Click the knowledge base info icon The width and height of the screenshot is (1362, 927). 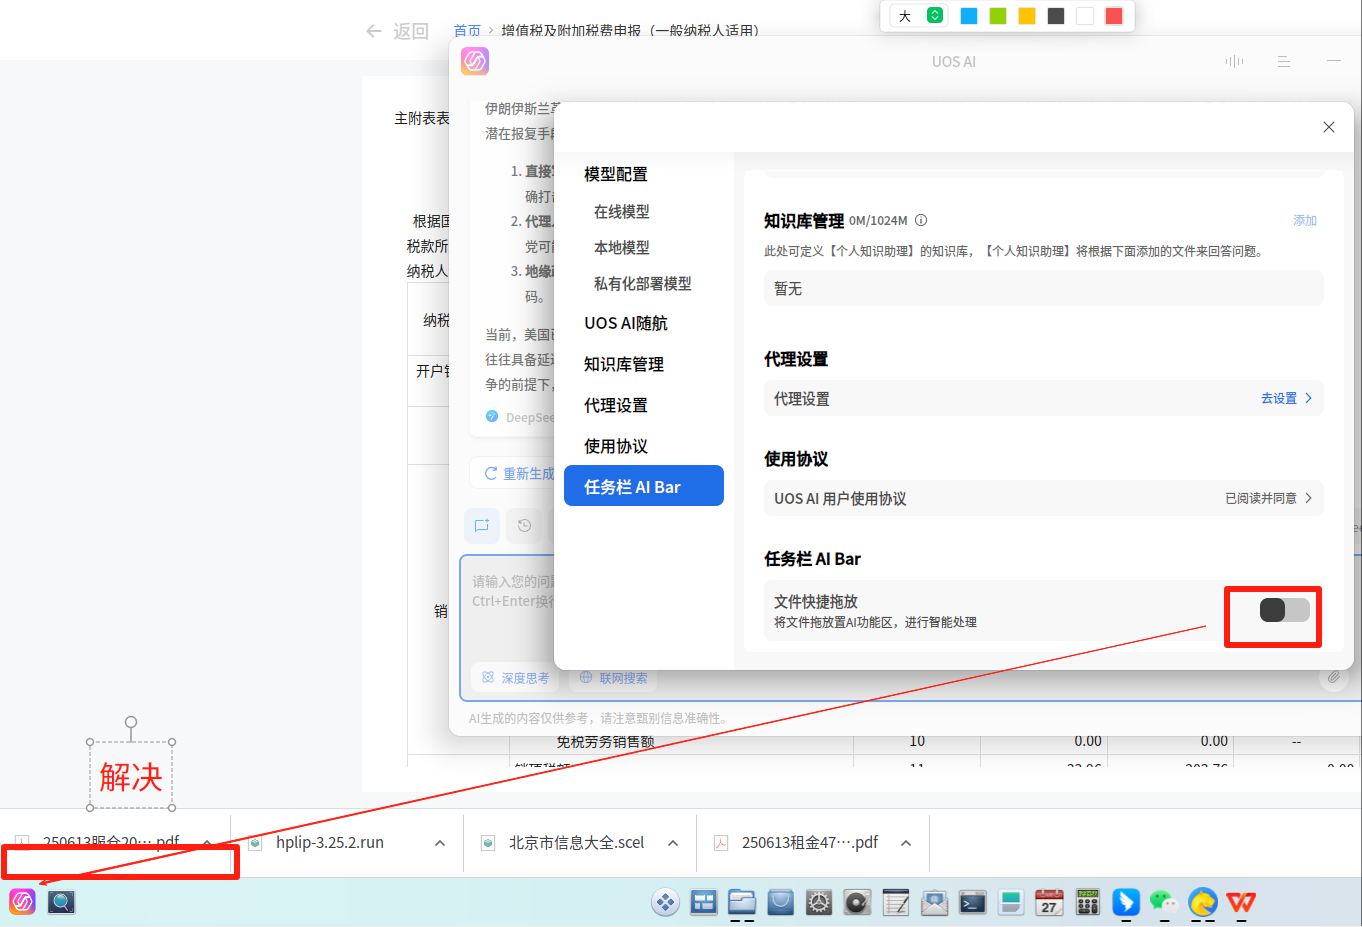921,220
